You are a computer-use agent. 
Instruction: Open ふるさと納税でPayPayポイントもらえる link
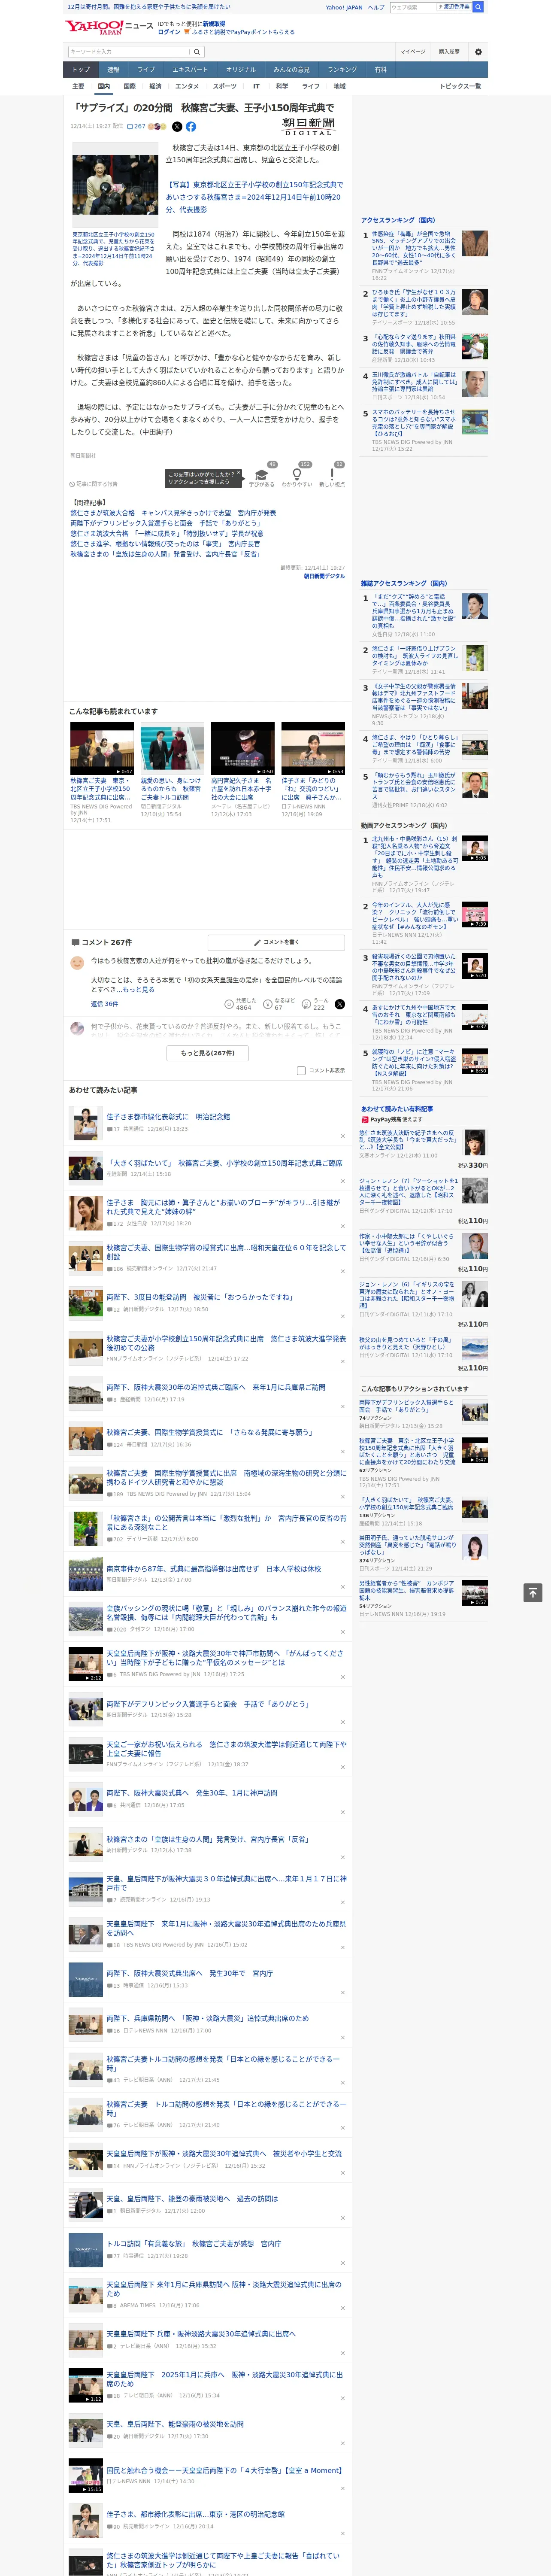pos(243,32)
